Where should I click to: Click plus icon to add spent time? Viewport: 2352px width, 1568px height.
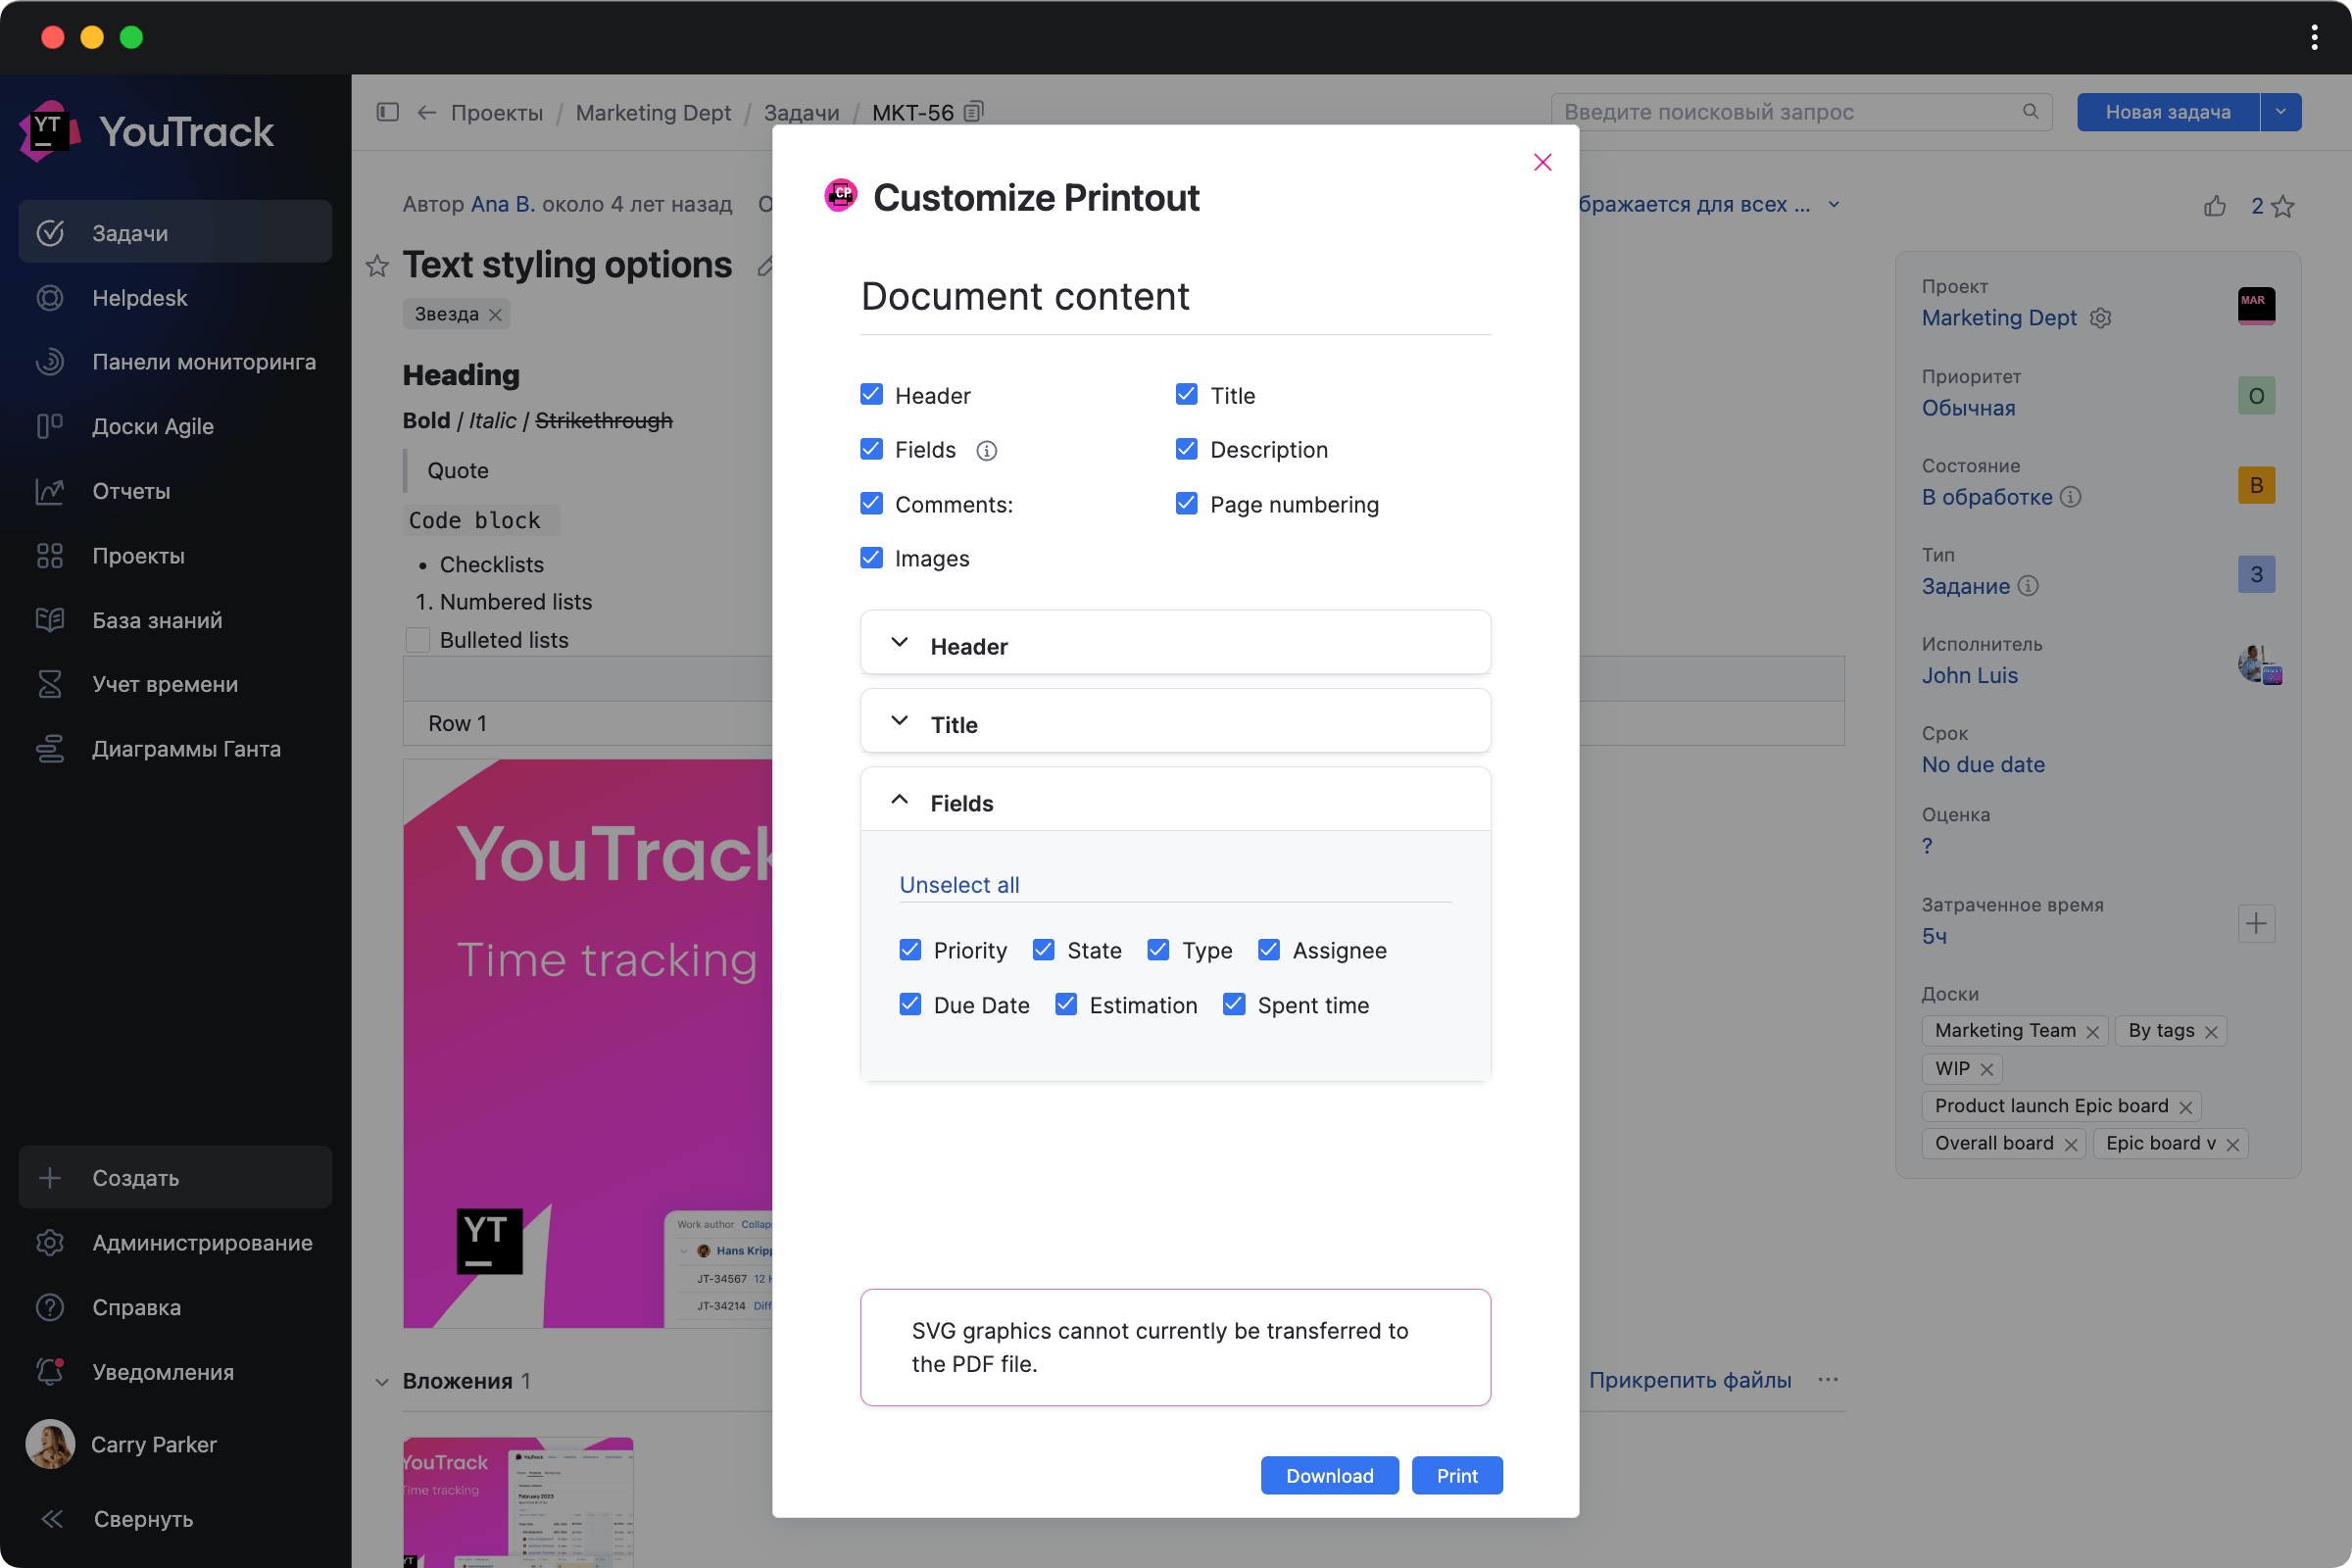click(2256, 923)
